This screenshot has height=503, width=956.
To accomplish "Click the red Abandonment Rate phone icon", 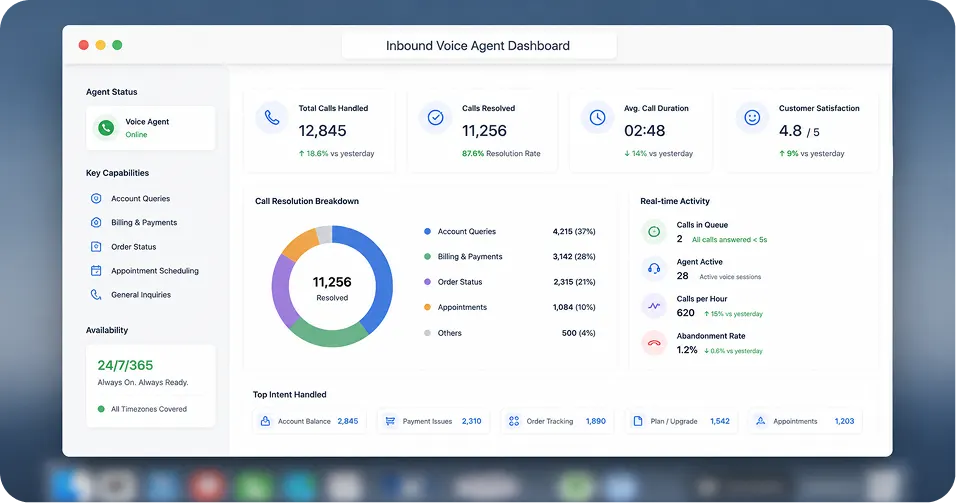I will click(x=654, y=343).
